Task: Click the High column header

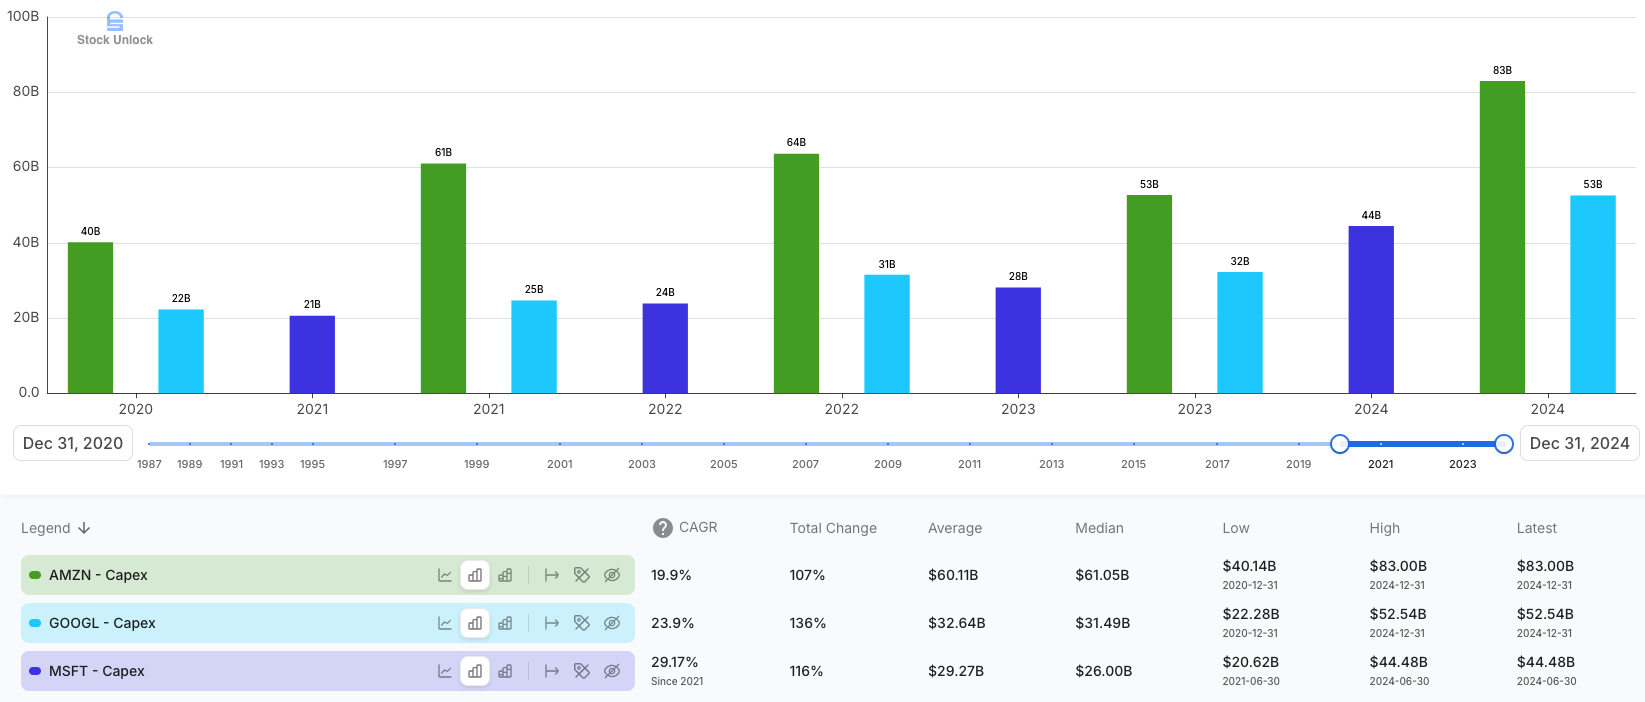Action: (x=1385, y=528)
